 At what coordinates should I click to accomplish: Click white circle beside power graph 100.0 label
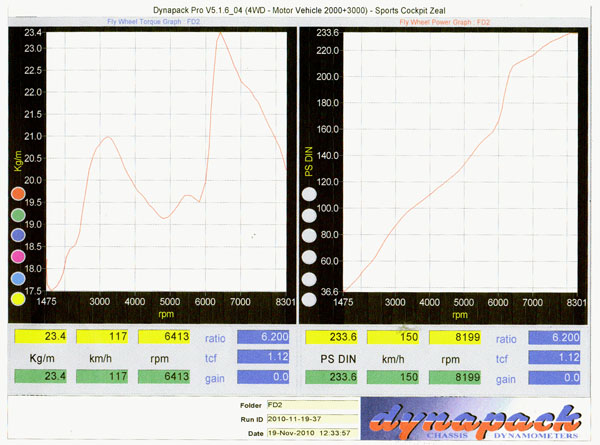(x=309, y=215)
